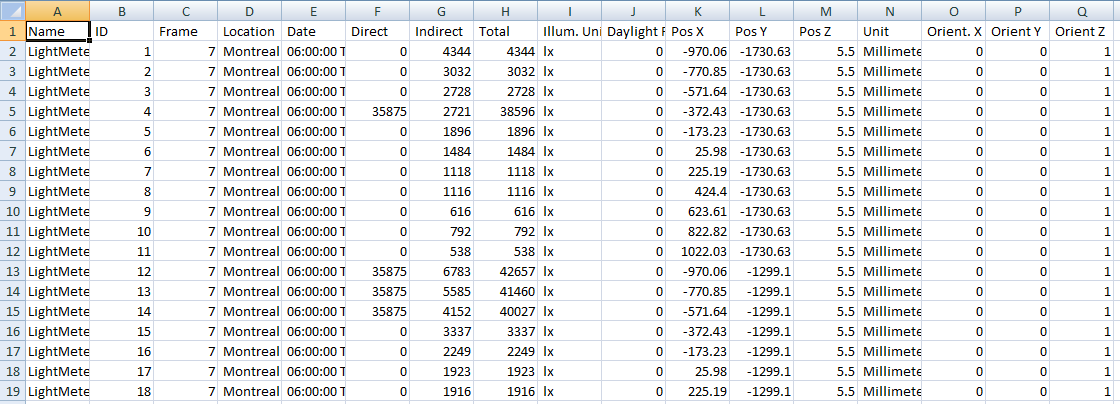Click Total value 42657 cell
1120x404 pixels.
505,271
